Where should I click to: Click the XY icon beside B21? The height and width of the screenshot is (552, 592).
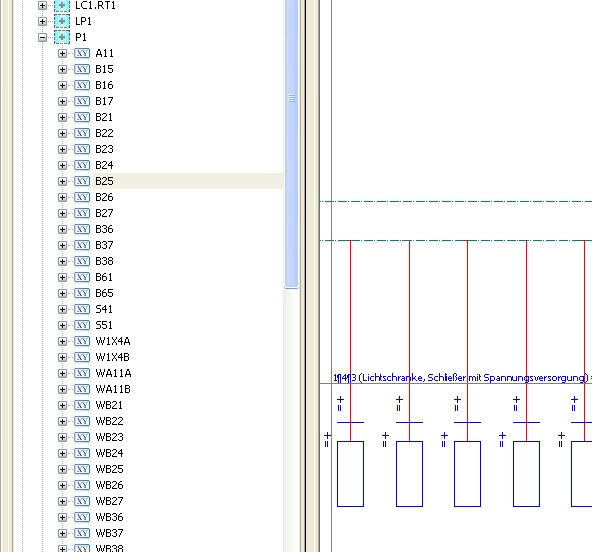(82, 117)
